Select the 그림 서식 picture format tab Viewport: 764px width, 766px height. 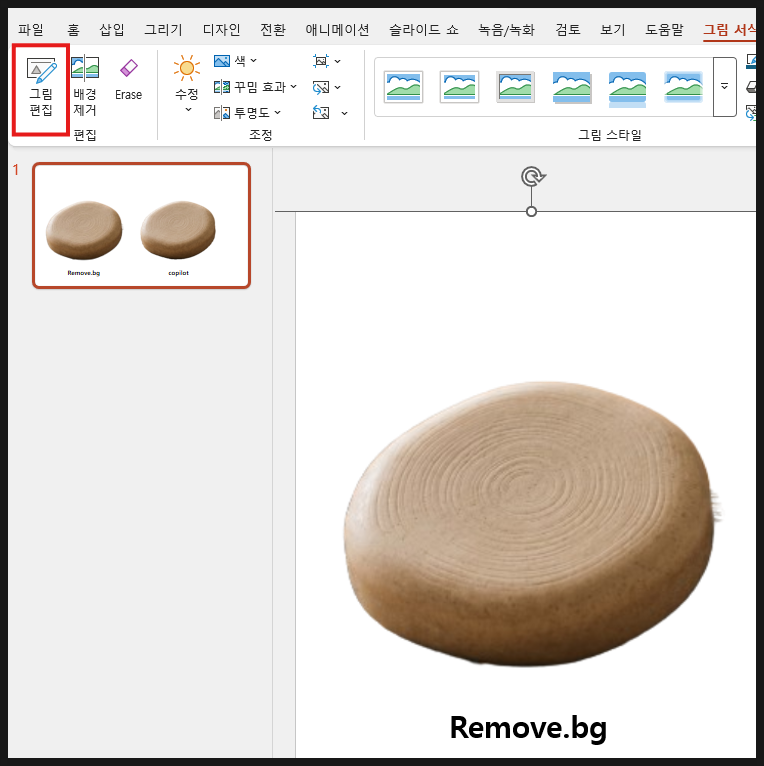729,30
